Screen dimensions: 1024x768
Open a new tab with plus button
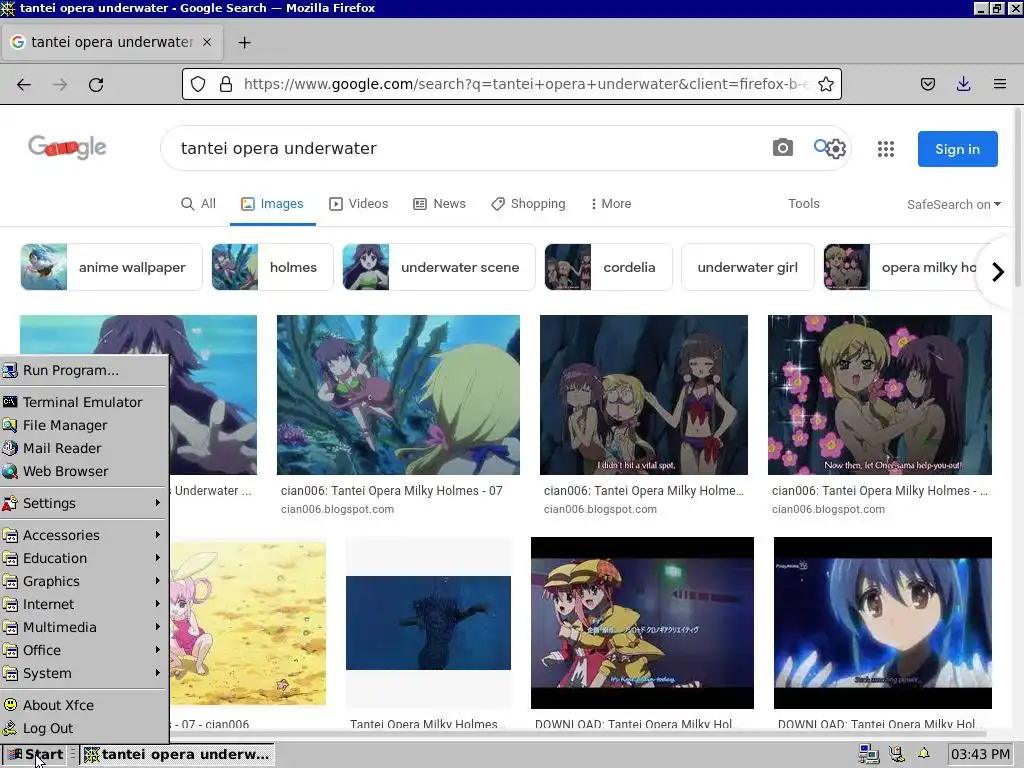point(244,42)
